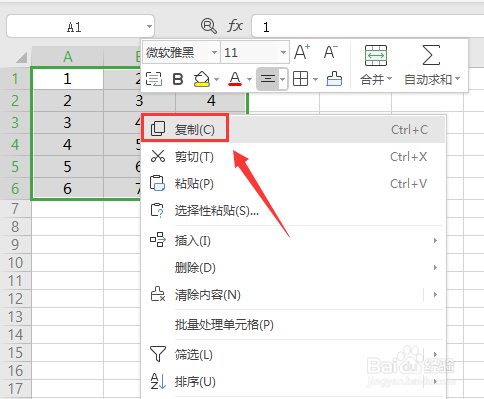484x399 pixels.
Task: Open fill color dropdown arrow
Action: (217, 79)
